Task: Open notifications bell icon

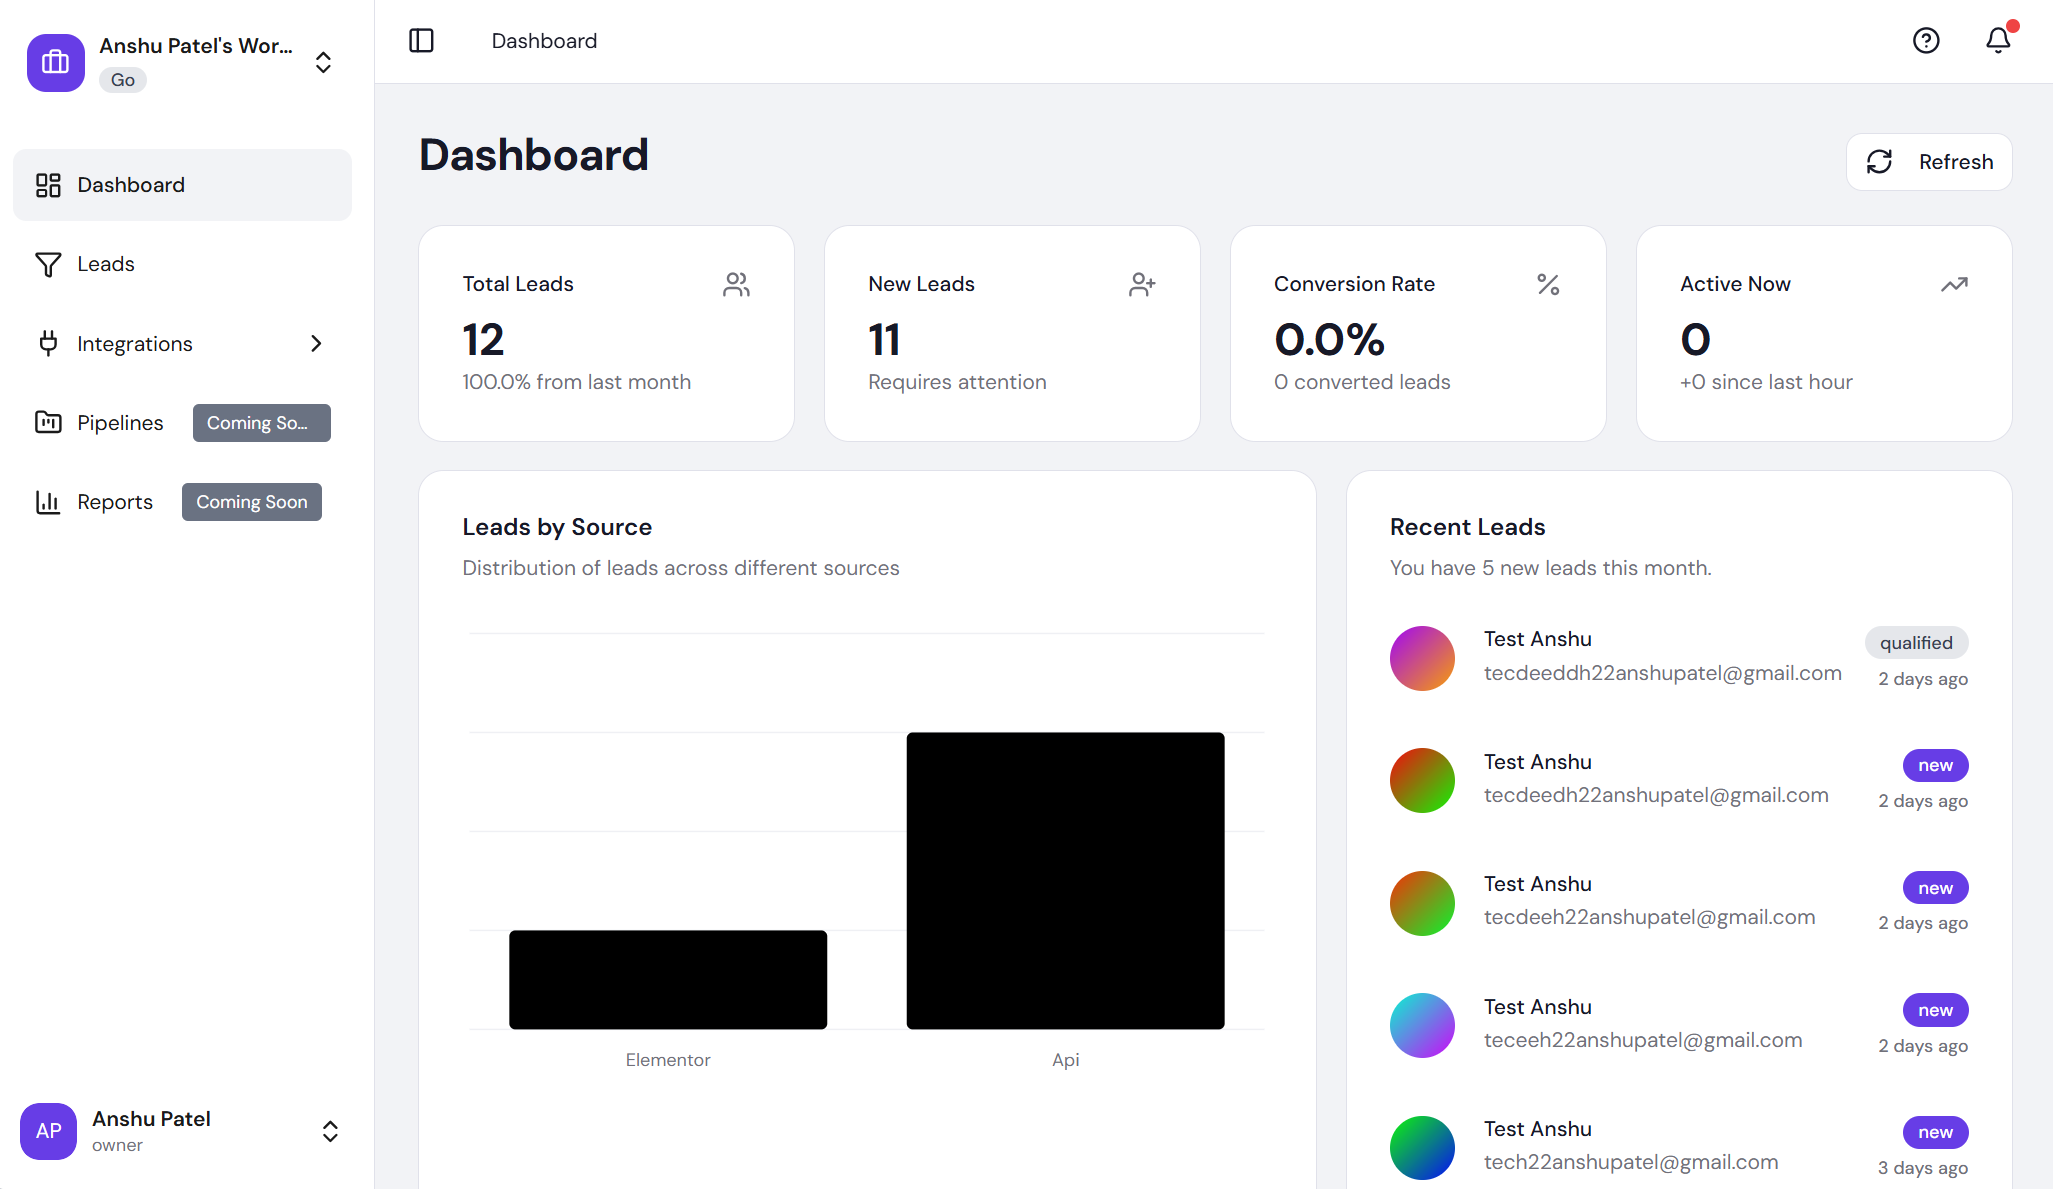Action: 1997,40
